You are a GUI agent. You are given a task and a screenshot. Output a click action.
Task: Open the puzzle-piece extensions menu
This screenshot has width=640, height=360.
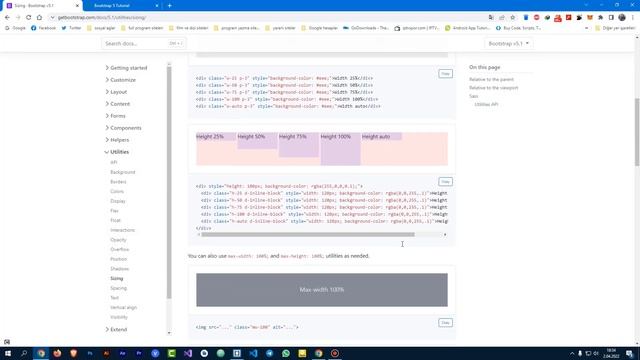coord(600,18)
